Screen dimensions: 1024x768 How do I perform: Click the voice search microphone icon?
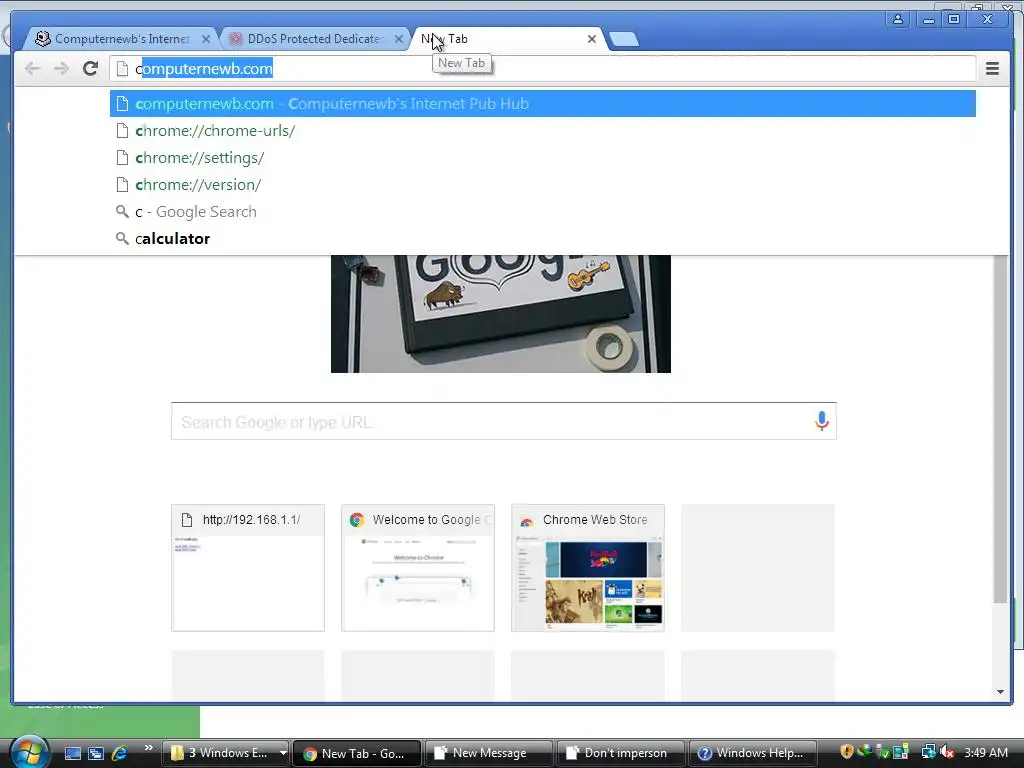coord(822,421)
